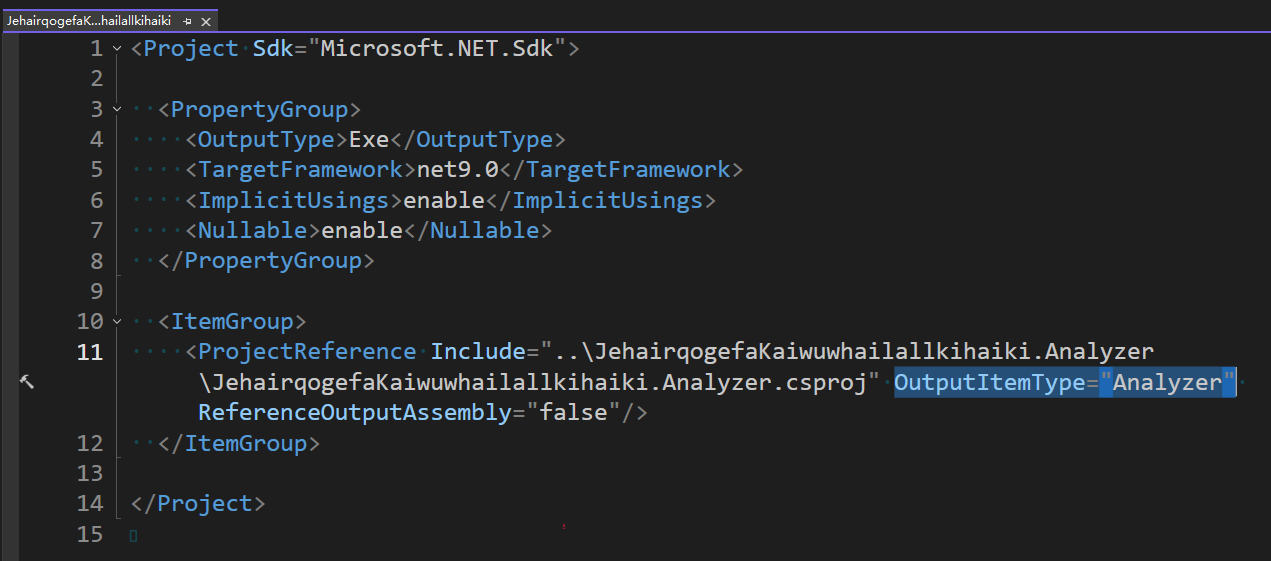
Task: Click the highlighted "Analyzer" attribute value
Action: point(1167,382)
